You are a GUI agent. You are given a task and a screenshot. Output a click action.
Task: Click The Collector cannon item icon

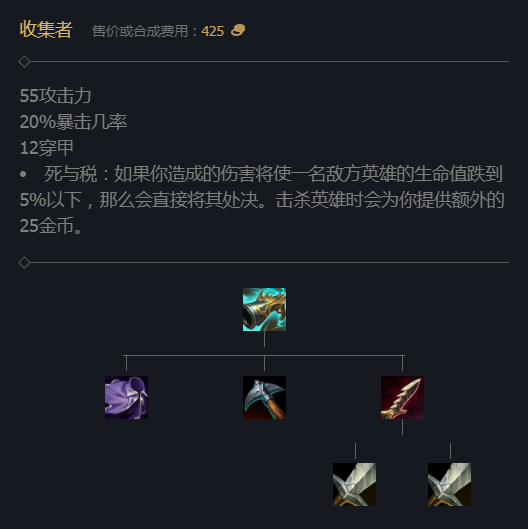point(264,309)
